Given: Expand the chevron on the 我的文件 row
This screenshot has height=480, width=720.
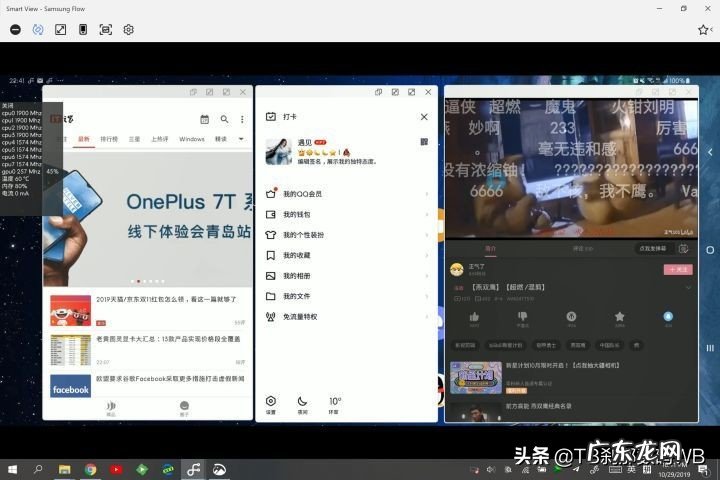Looking at the screenshot, I should point(427,296).
